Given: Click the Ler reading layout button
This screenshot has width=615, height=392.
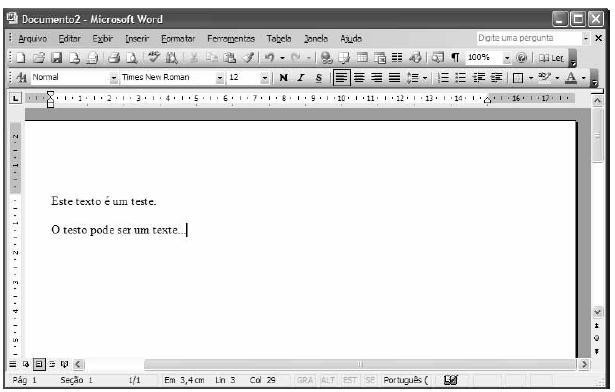Looking at the screenshot, I should [551, 58].
